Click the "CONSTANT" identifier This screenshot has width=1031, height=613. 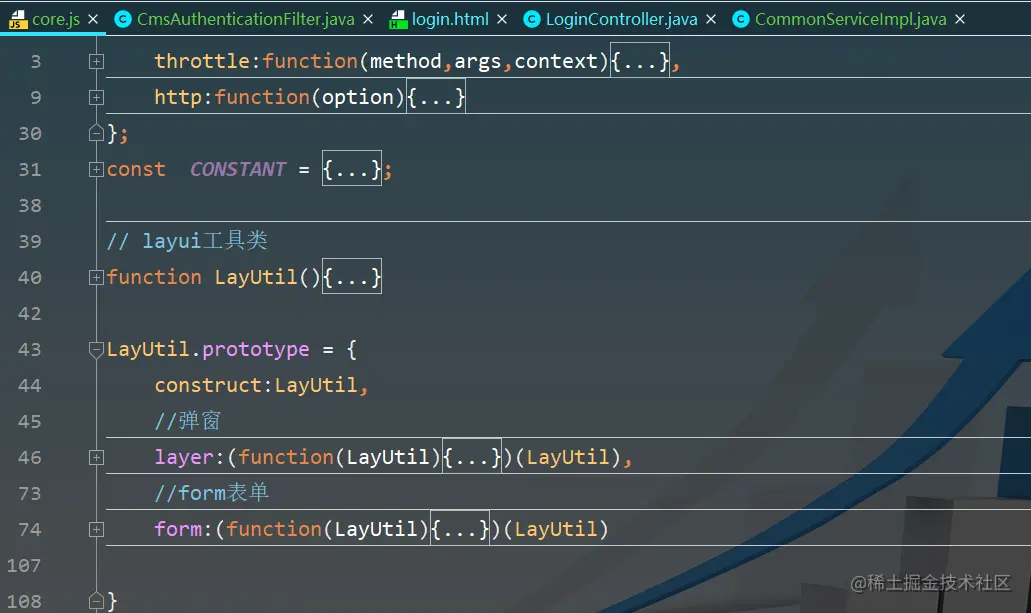pyautogui.click(x=238, y=169)
